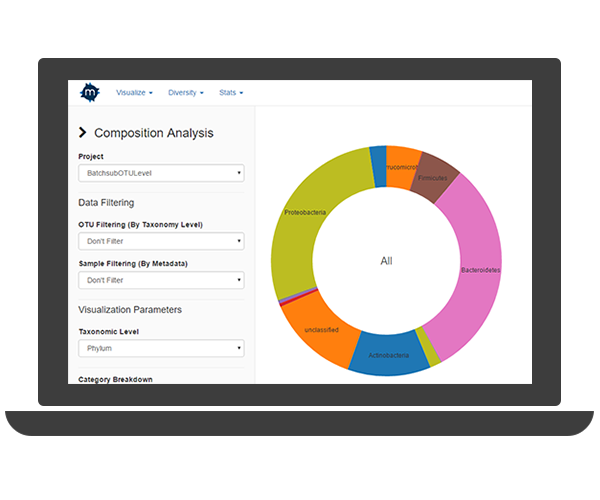Click the Composition Analysis heading text
This screenshot has height=500, width=600.
[x=153, y=133]
